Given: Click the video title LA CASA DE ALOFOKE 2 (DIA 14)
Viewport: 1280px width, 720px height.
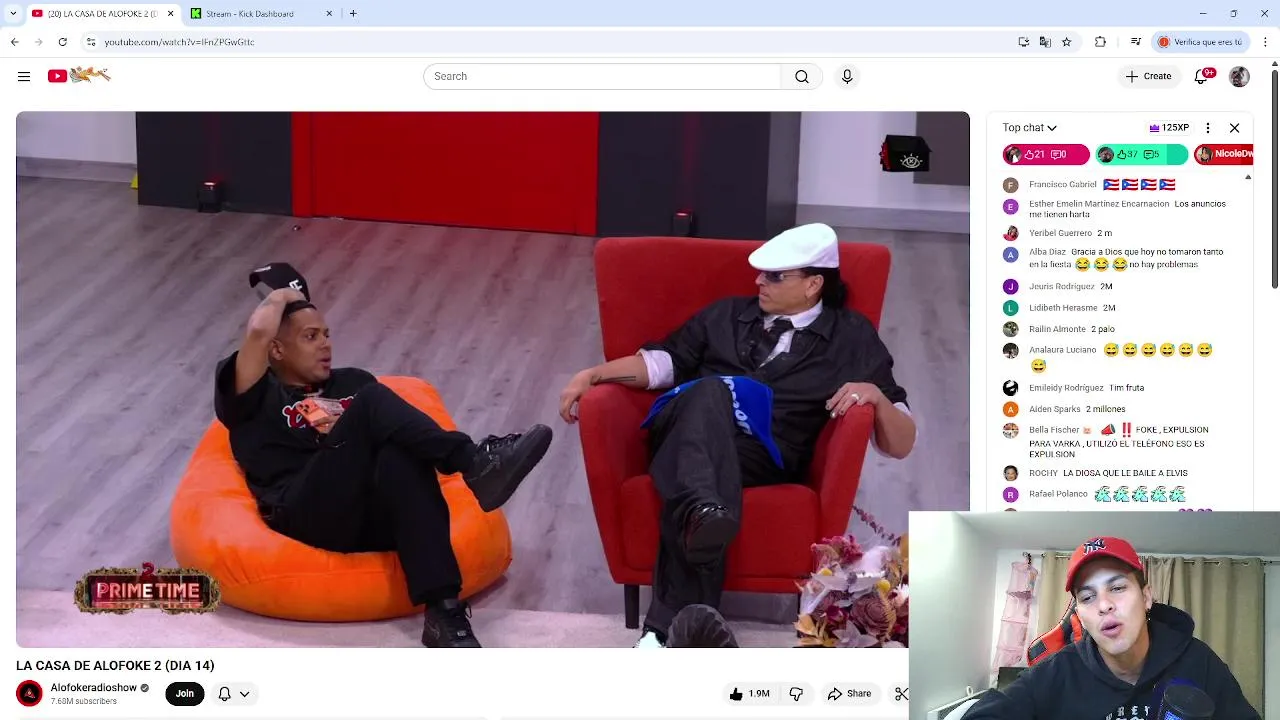Looking at the screenshot, I should [x=115, y=665].
